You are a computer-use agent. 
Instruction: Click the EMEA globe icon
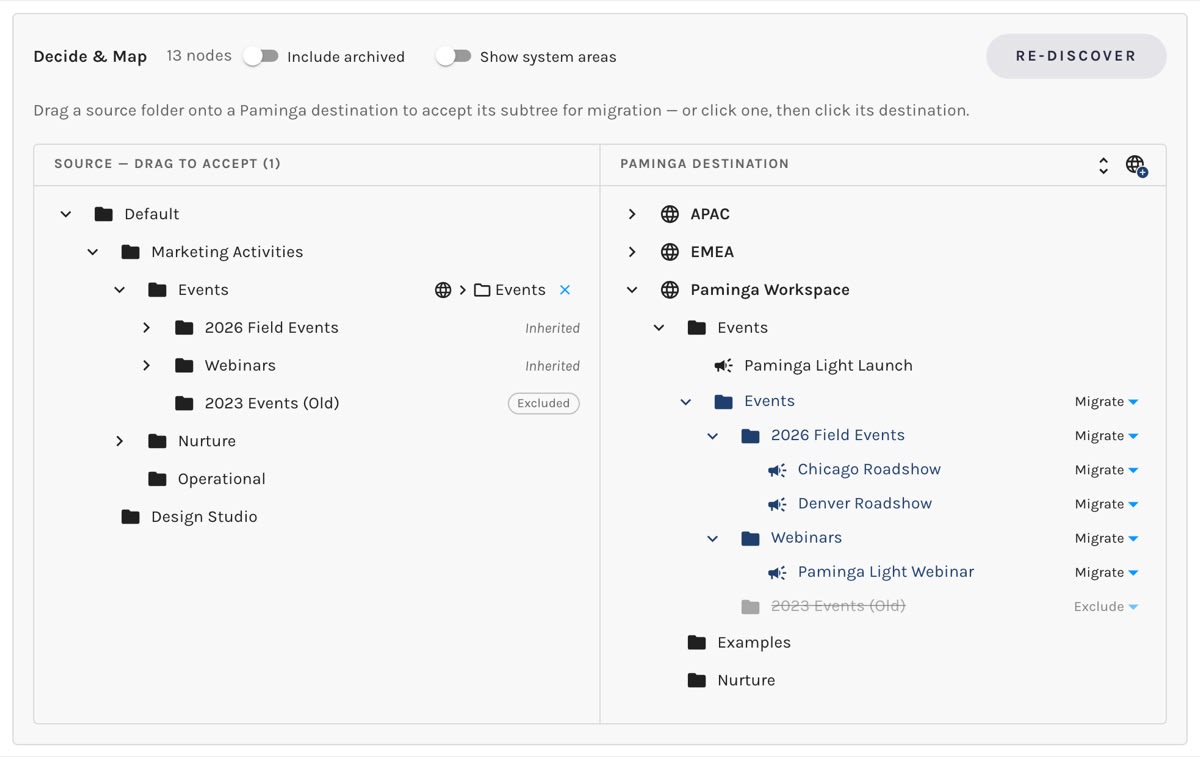(x=670, y=252)
